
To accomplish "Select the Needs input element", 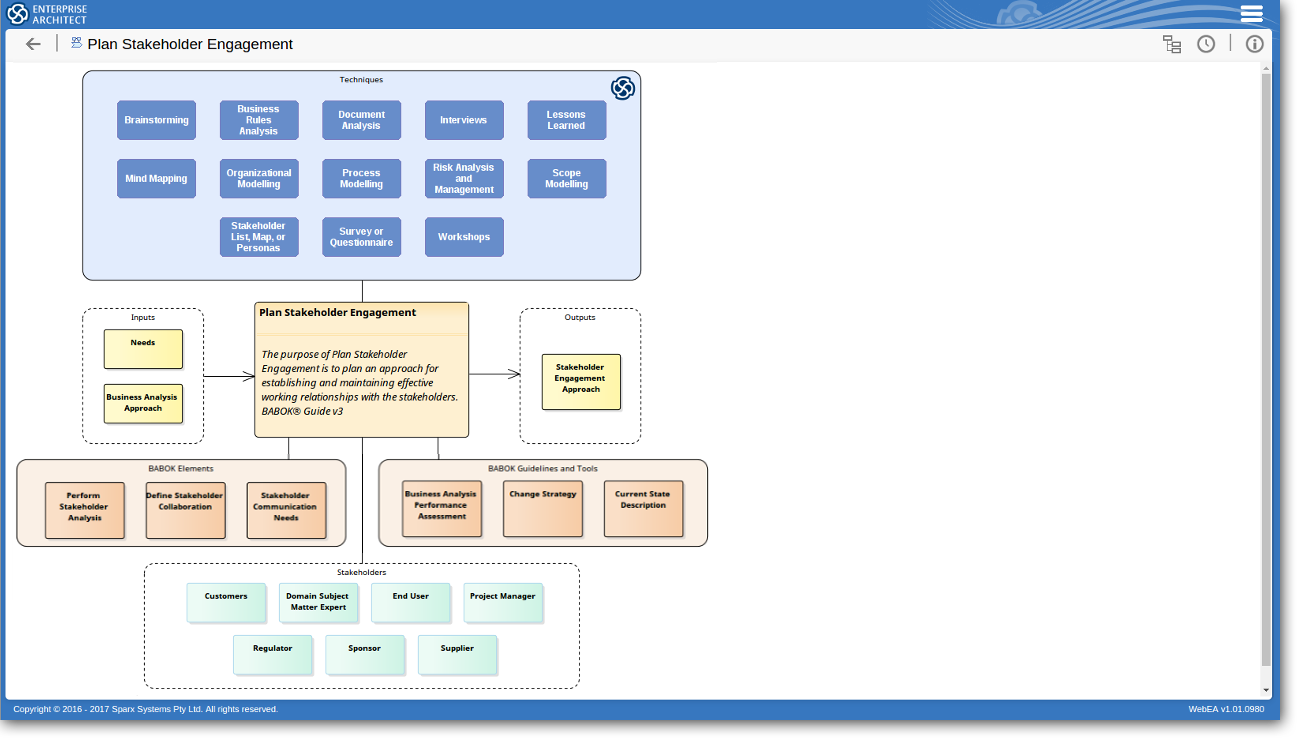I will (x=143, y=349).
